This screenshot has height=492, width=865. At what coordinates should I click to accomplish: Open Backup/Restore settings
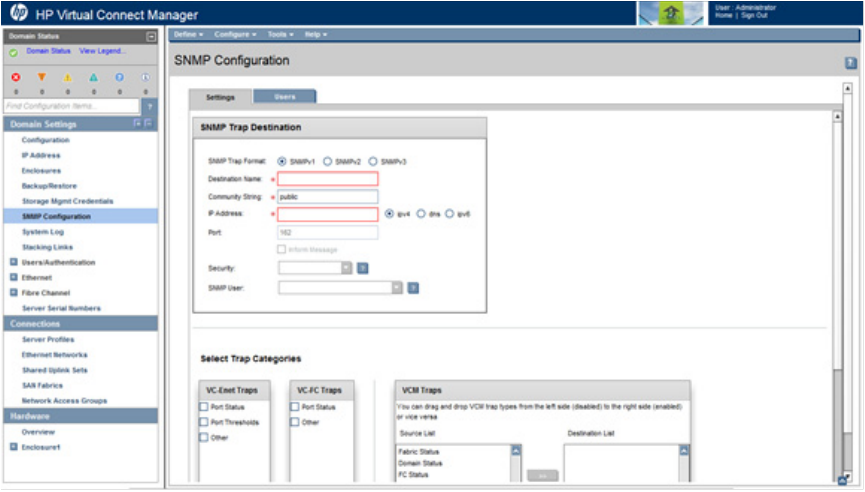pos(49,186)
